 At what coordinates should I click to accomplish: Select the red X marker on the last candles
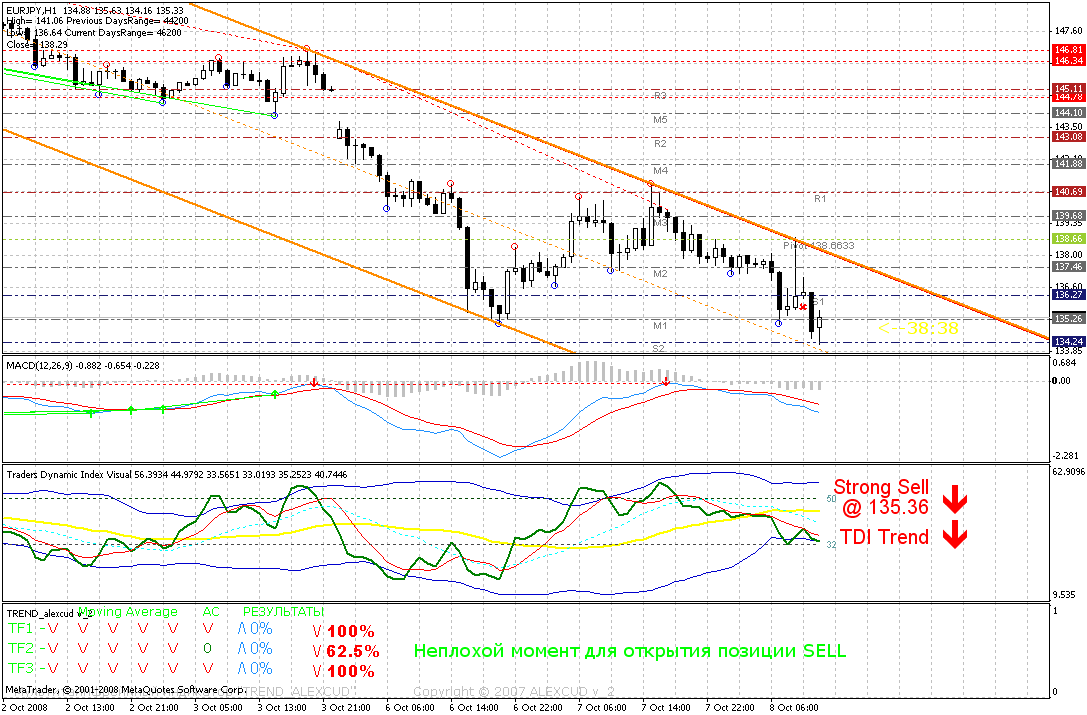point(803,307)
